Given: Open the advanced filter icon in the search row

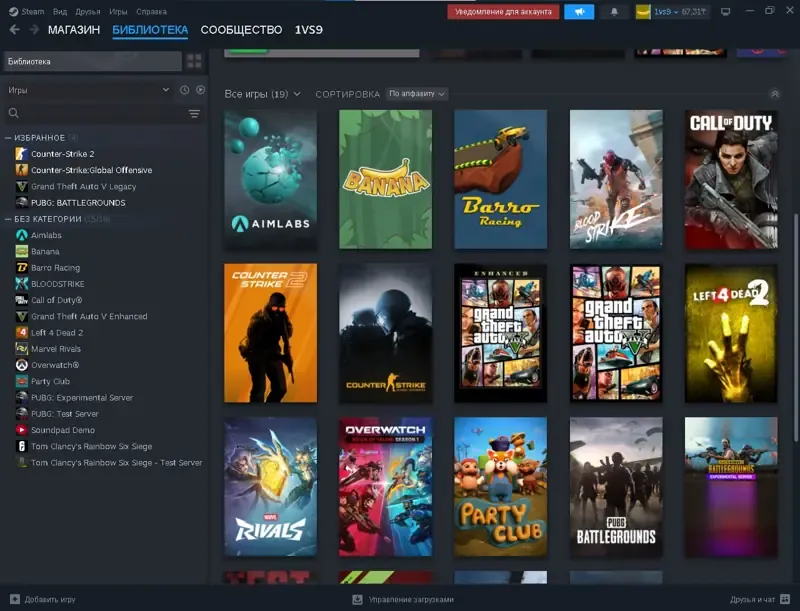Looking at the screenshot, I should point(194,113).
